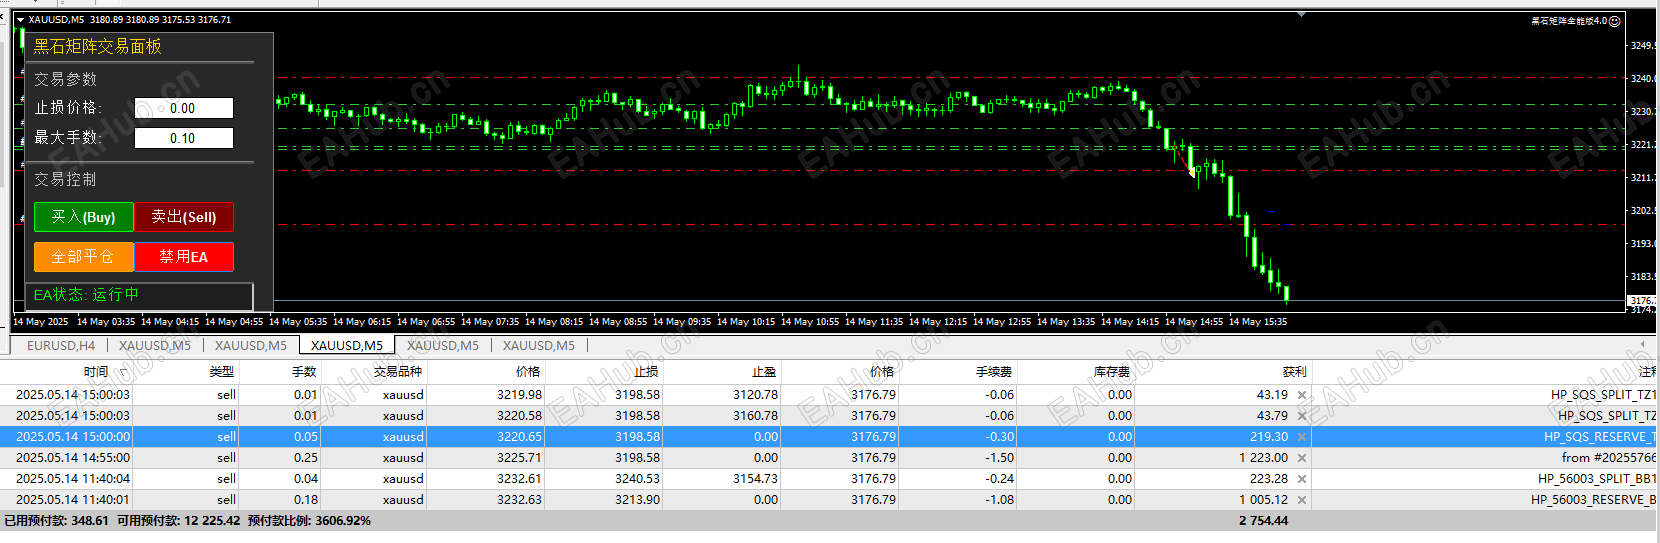
Task: Close the order with profit 43.19
Action: [x=1302, y=395]
